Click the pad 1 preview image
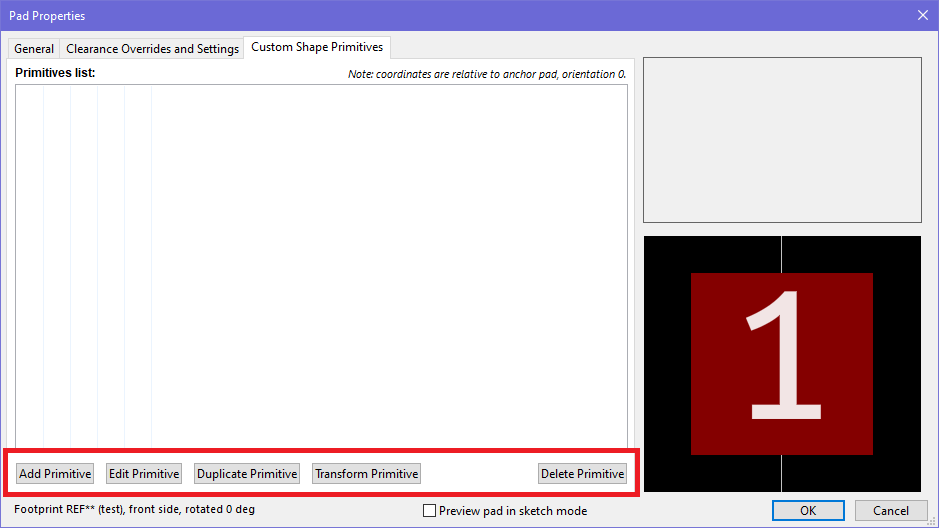The height and width of the screenshot is (528, 939). [x=782, y=364]
